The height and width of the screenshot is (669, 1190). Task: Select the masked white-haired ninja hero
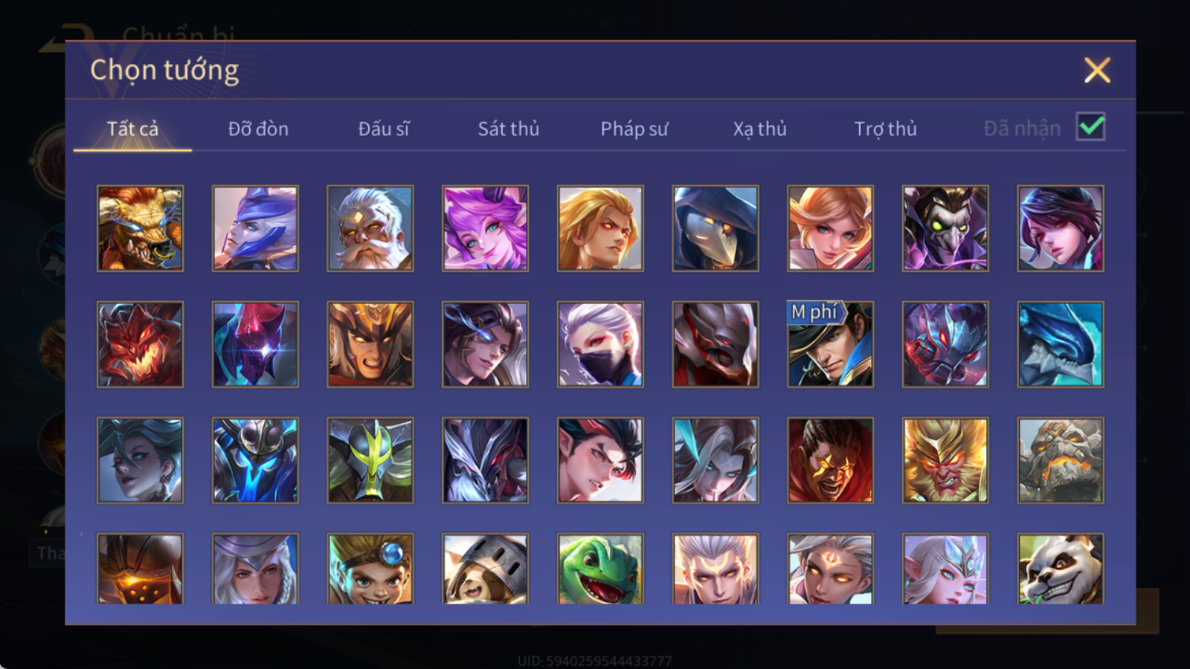(x=600, y=344)
